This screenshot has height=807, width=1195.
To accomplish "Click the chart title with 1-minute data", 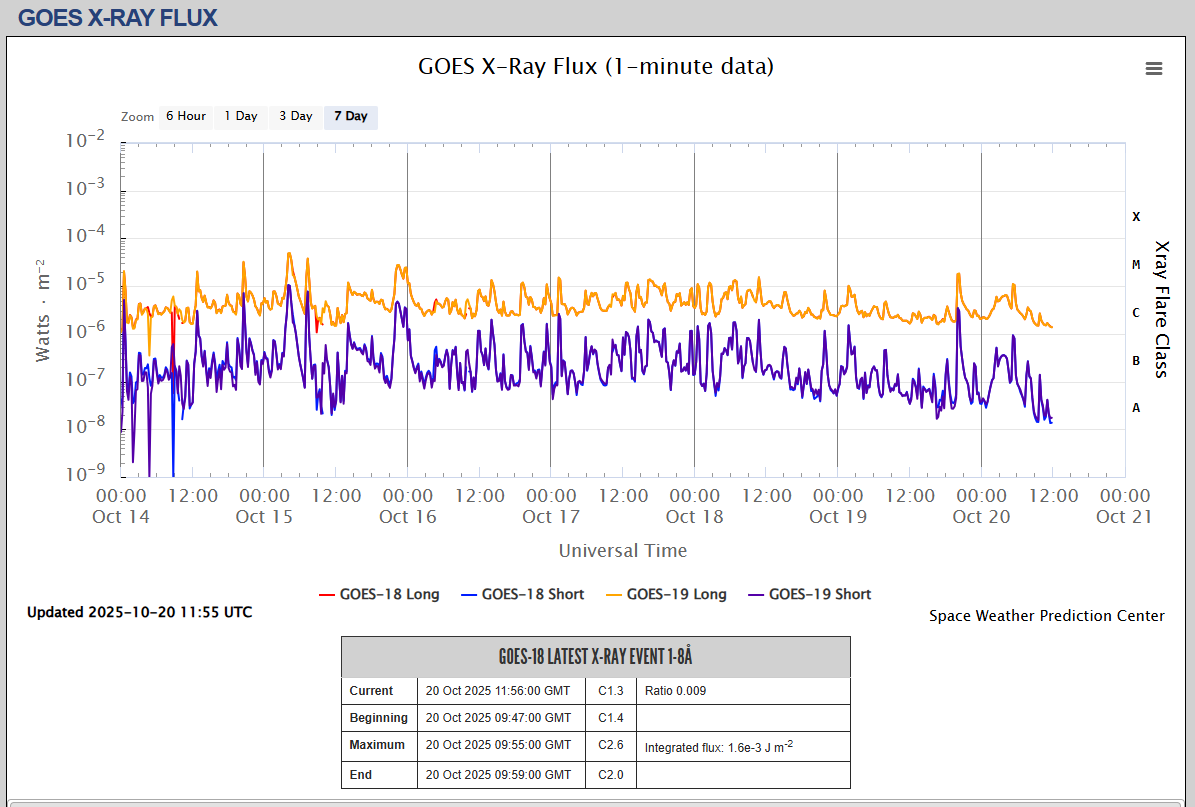I will pyautogui.click(x=595, y=67).
